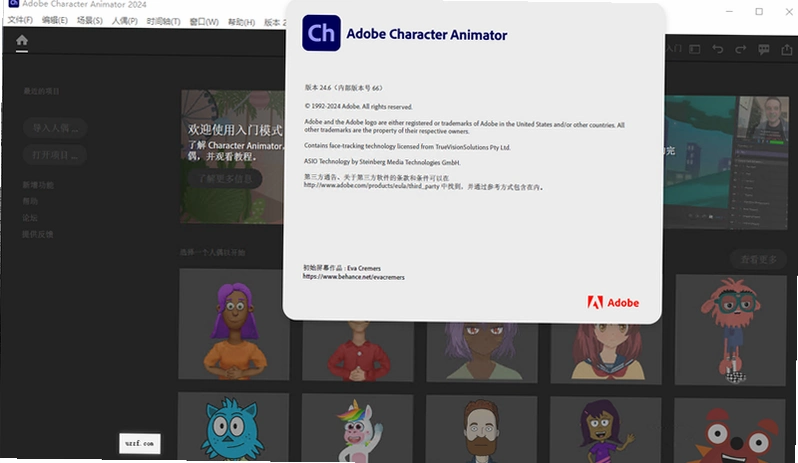
Task: Open the 帮助 link in left sidebar
Action: click(x=30, y=201)
